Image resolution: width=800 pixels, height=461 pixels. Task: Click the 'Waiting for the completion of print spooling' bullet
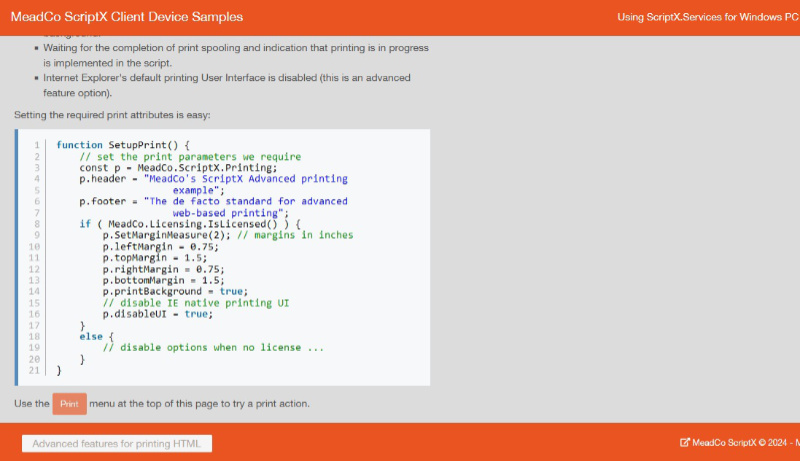tap(236, 55)
